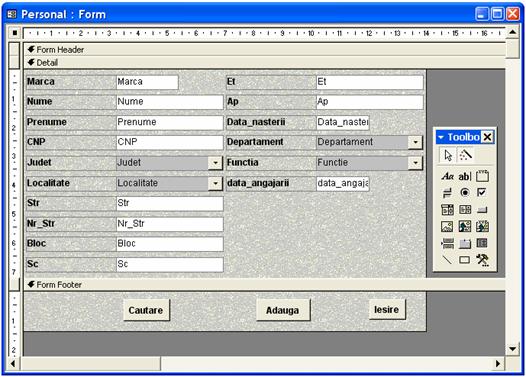Select the Option Button radio tool
The width and height of the screenshot is (526, 377).
(465, 193)
